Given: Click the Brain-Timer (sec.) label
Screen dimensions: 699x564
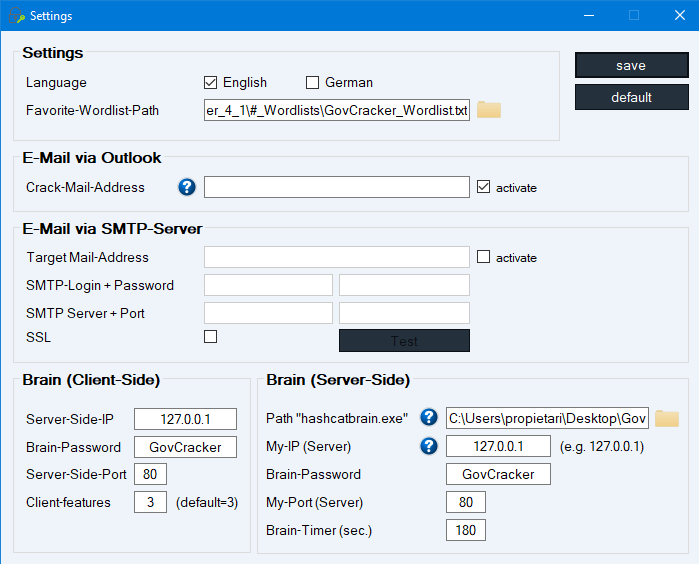Looking at the screenshot, I should coord(319,531).
